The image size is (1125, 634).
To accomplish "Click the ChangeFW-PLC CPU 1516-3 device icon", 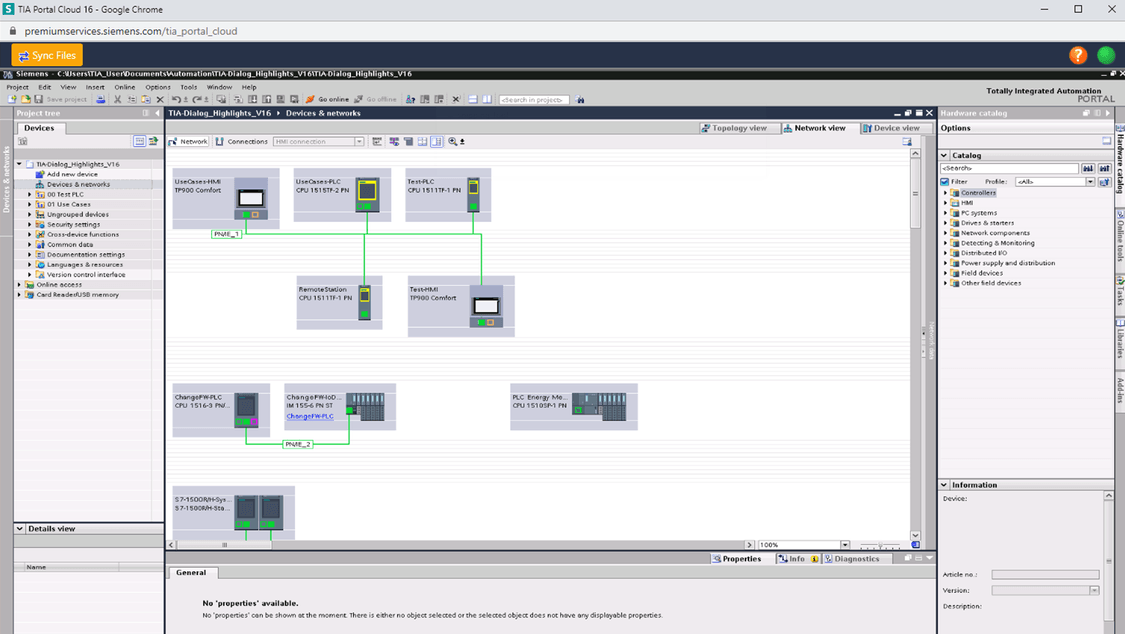I will click(246, 410).
